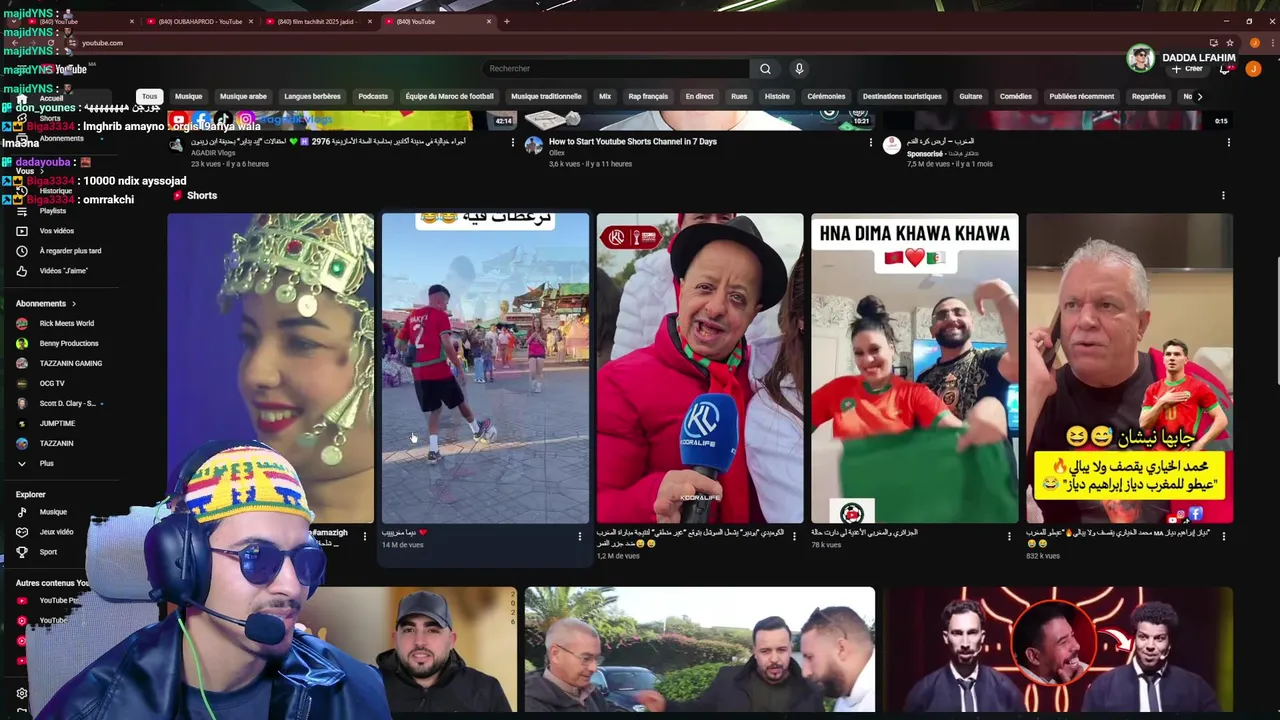1280x720 pixels.
Task: Open options for the 14 M de vues short
Action: pyautogui.click(x=580, y=536)
